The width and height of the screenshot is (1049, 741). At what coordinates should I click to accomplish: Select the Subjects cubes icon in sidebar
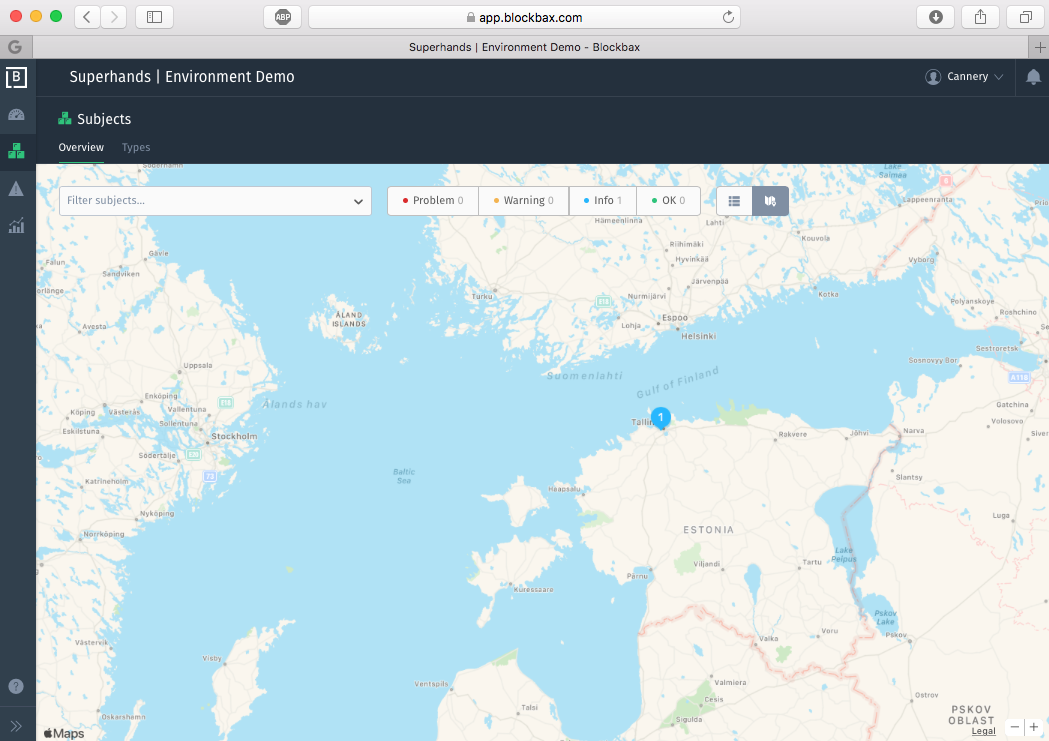tap(16, 151)
